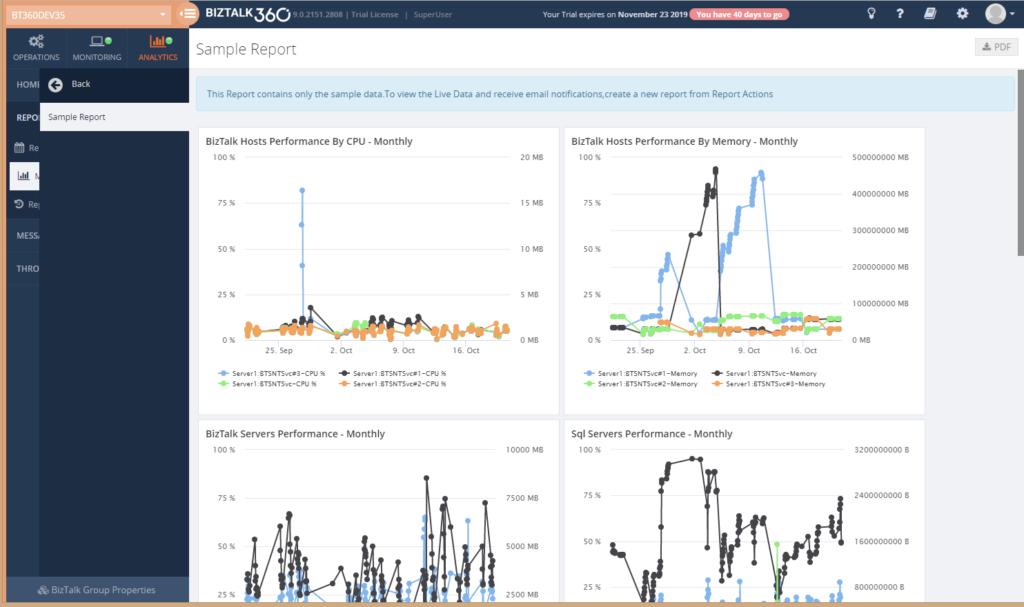Click the blue color marker beside Server1:BTSNTSvc#3-CPU %
Viewport: 1024px width, 607px height.
tap(224, 374)
